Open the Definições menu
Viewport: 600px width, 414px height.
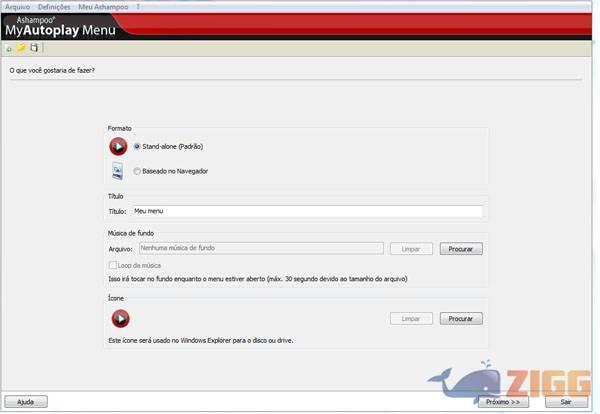[x=54, y=7]
